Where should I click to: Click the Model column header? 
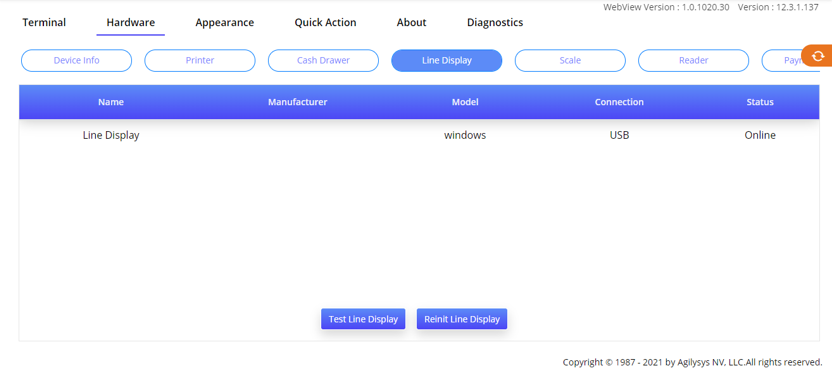click(x=465, y=102)
